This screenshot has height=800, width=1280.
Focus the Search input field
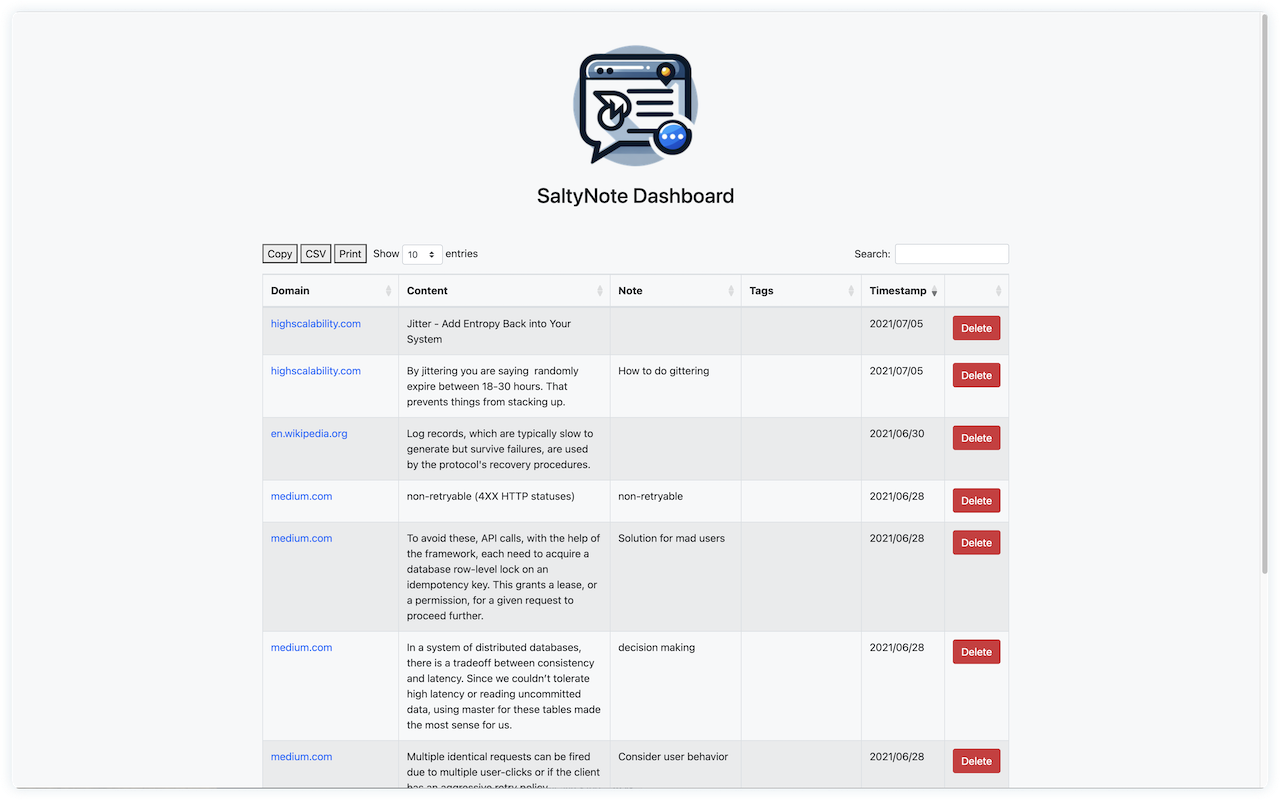(951, 254)
